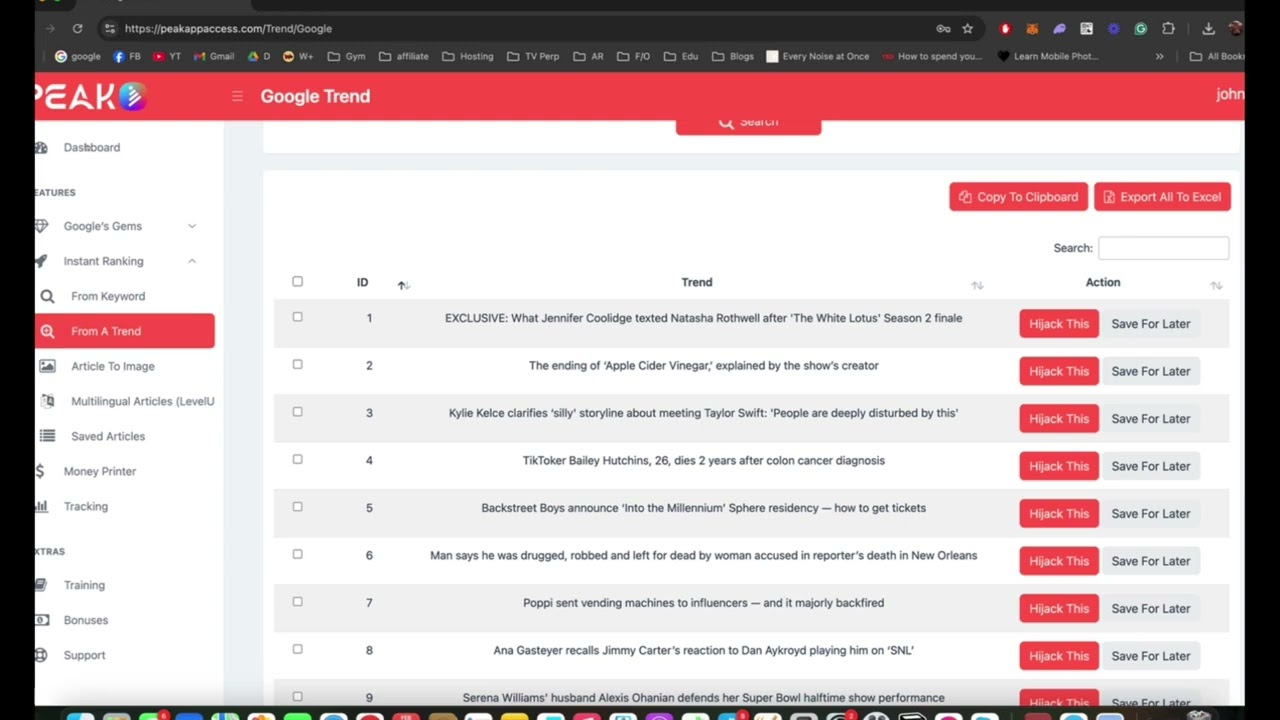Click Save For Later for Bailey Hutchins trend

[x=1150, y=466]
